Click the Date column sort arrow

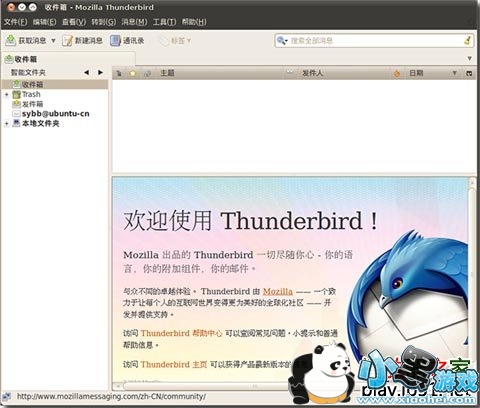pos(454,73)
